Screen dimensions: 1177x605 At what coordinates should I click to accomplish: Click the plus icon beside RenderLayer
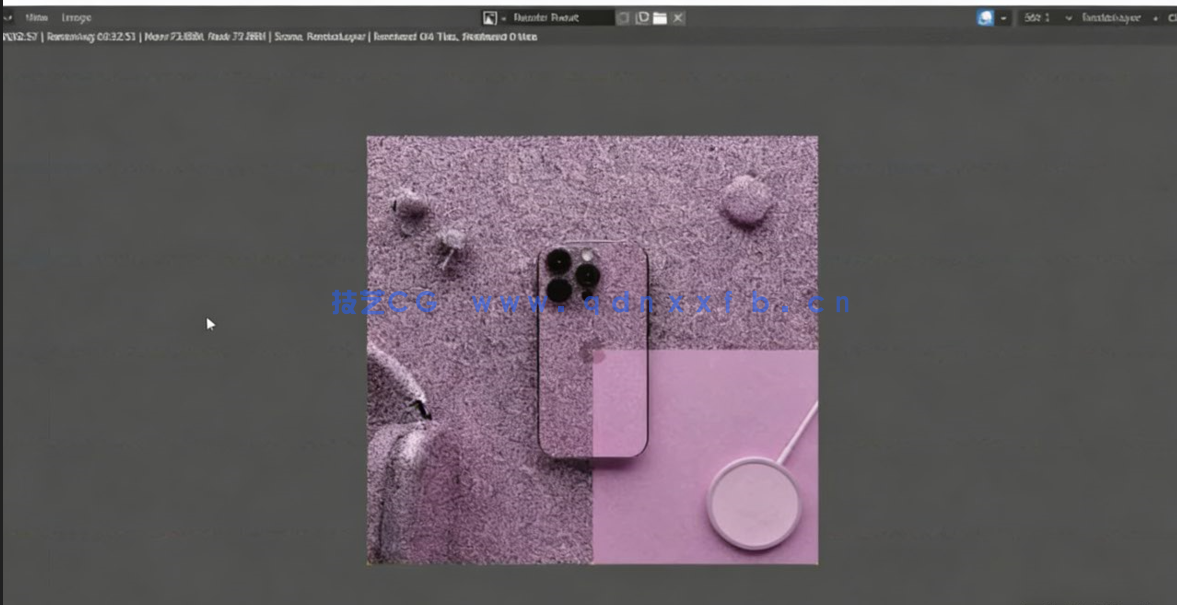pyautogui.click(x=1155, y=17)
